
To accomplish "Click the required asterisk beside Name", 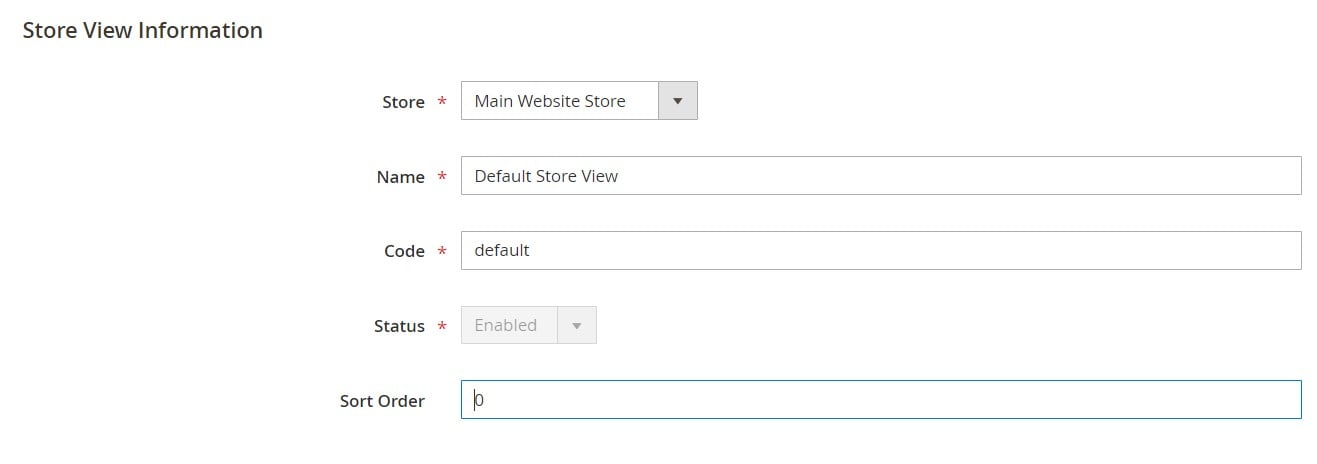I will point(442,177).
